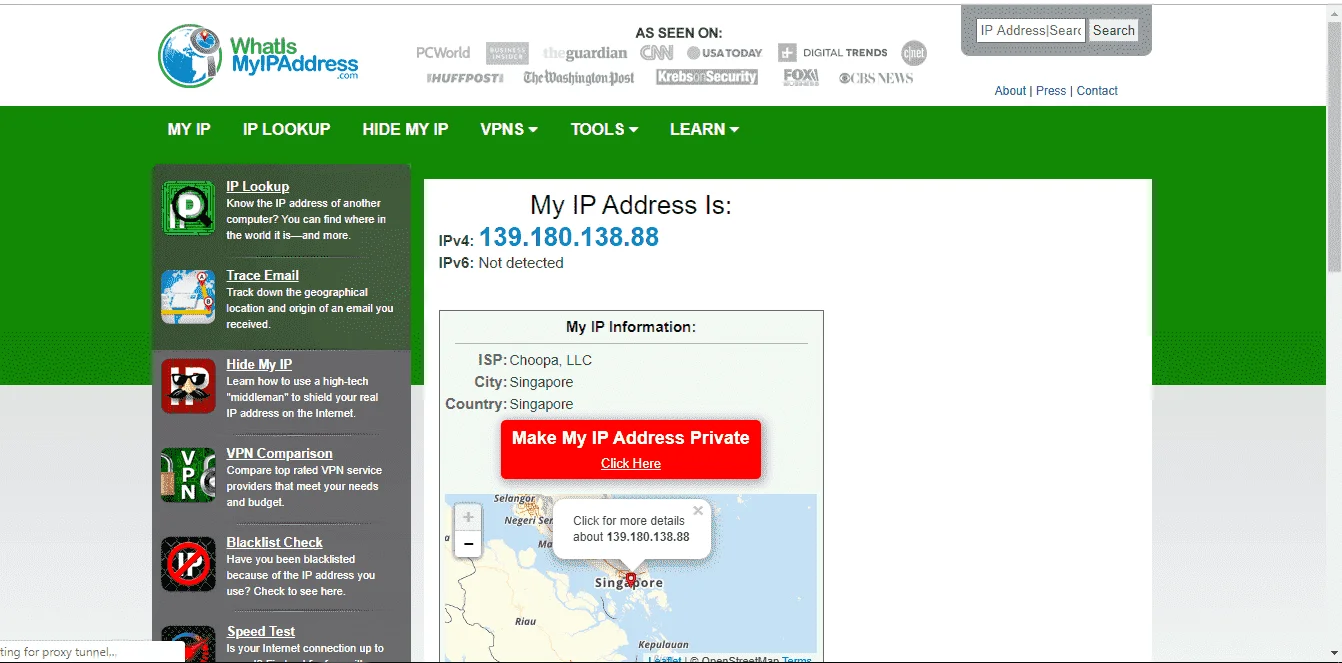Go to IP LOOKUP in navigation
Viewport: 1342px width, 663px height.
[286, 129]
